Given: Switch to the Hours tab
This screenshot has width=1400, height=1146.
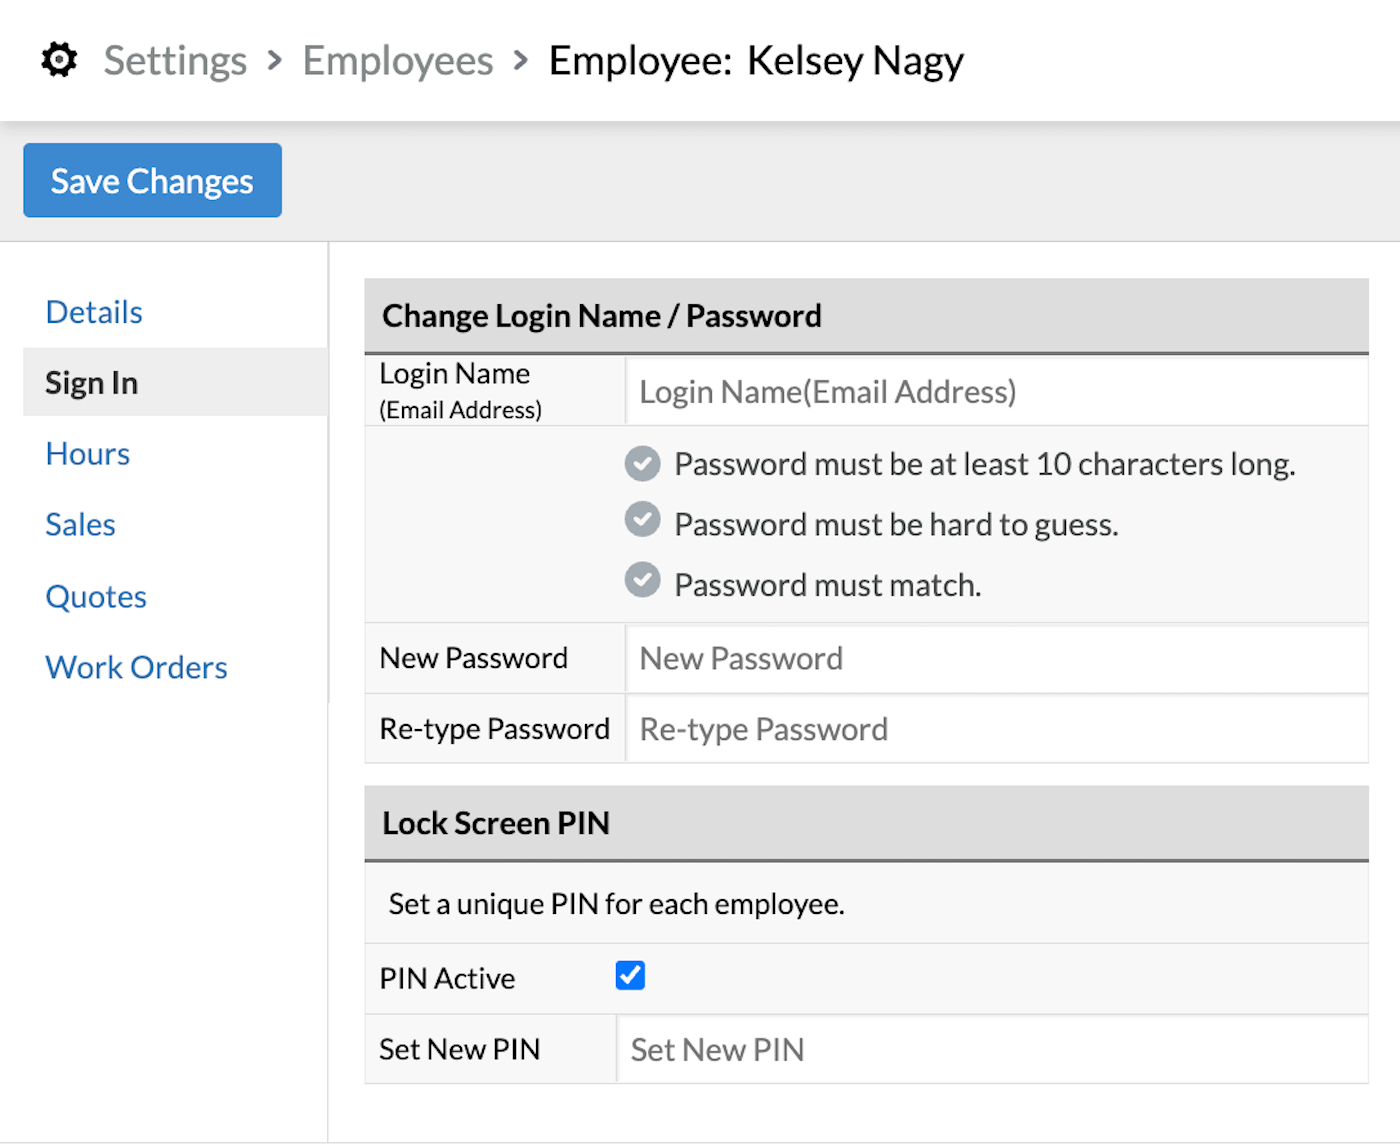Looking at the screenshot, I should pyautogui.click(x=88, y=454).
